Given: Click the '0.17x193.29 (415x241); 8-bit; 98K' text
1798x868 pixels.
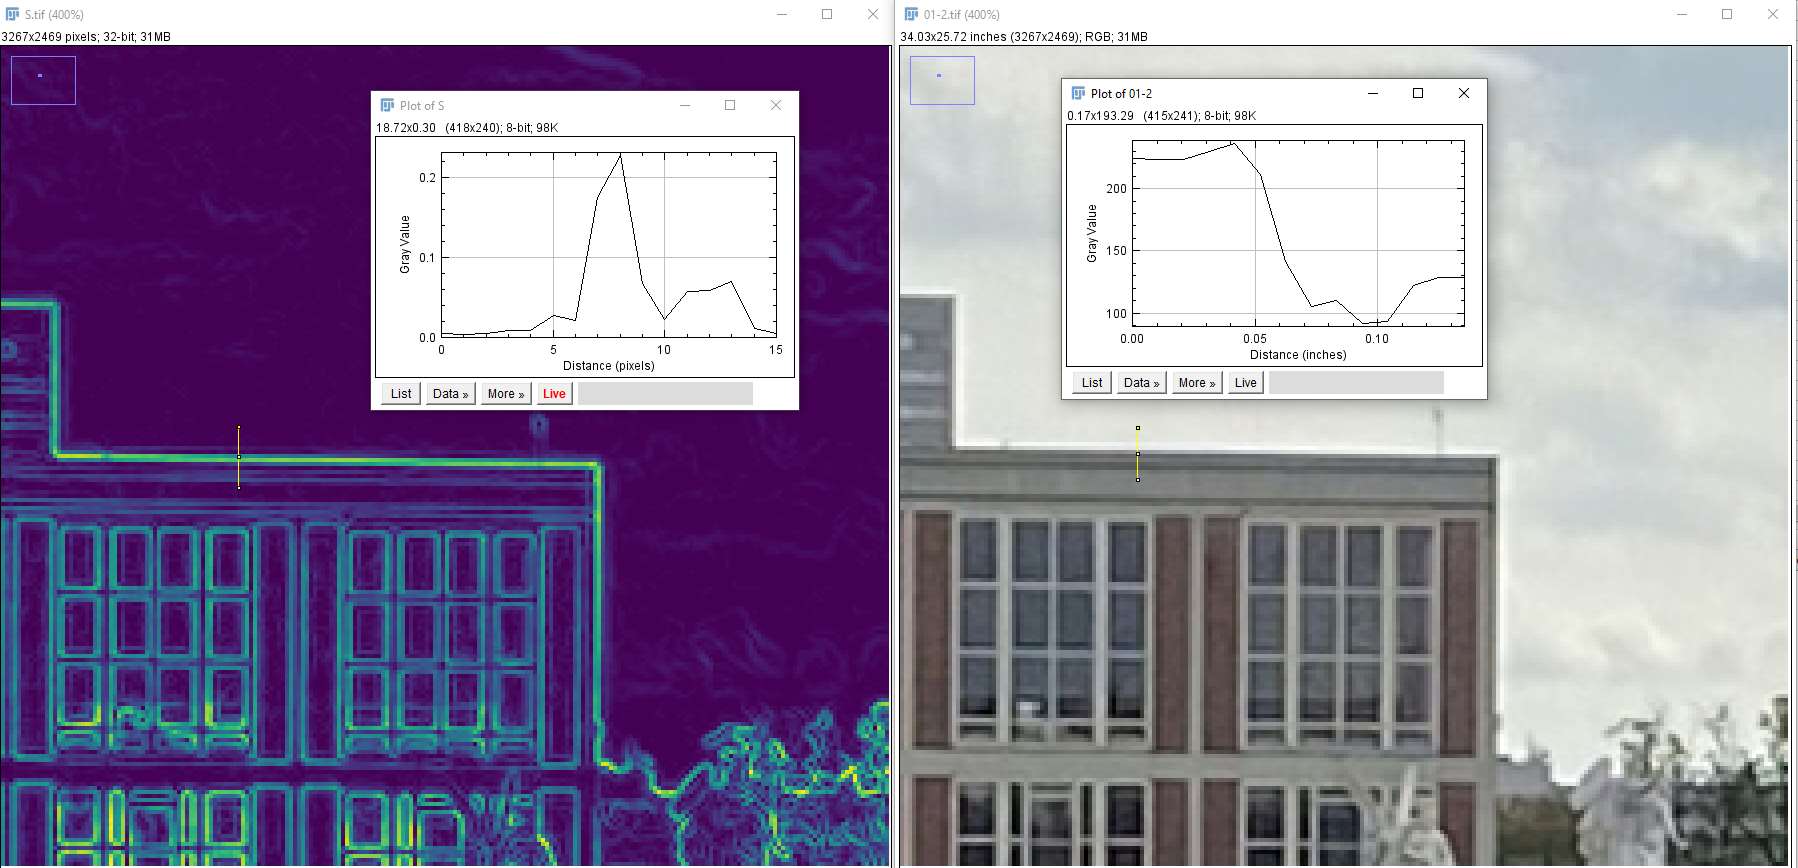Looking at the screenshot, I should point(1161,116).
